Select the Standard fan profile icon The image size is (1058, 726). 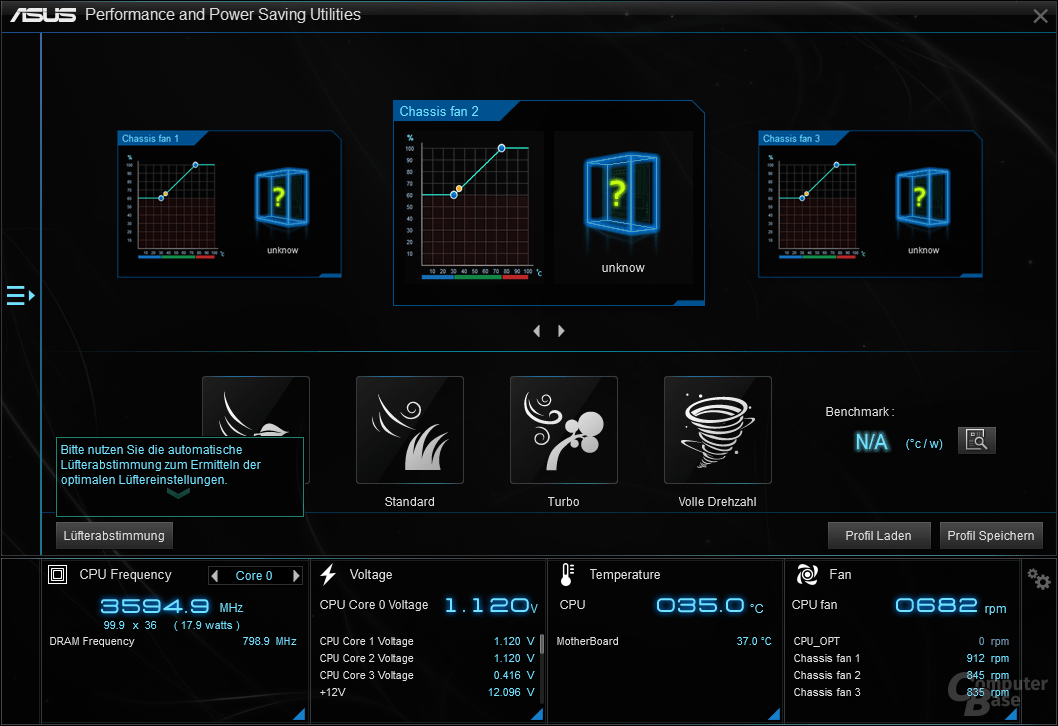(x=409, y=430)
